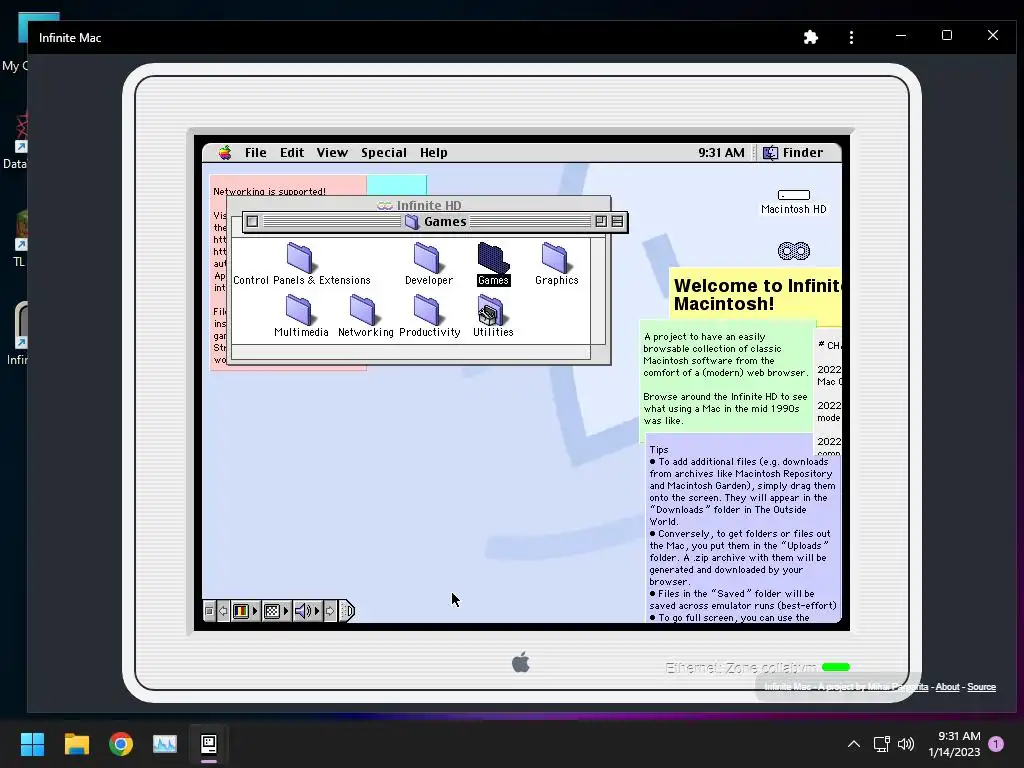The height and width of the screenshot is (768, 1024).
Task: Launch Google Chrome from the taskbar
Action: (121, 744)
